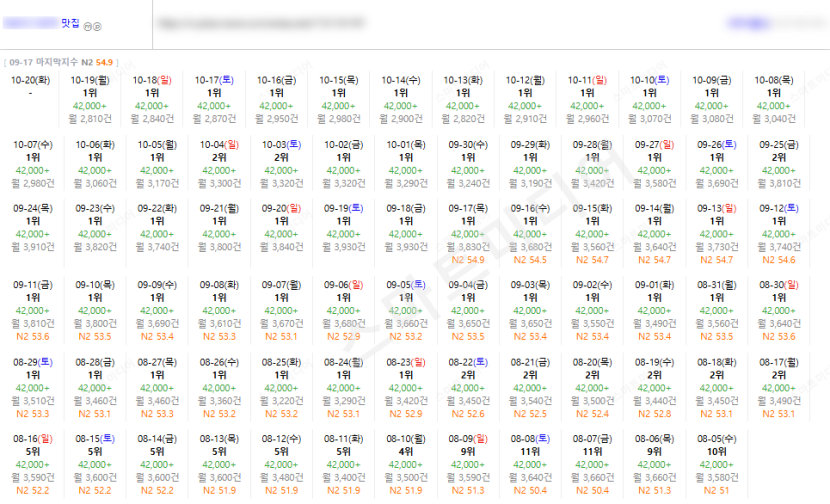
Task: Click the 09-30(수) date header
Action: point(468,145)
